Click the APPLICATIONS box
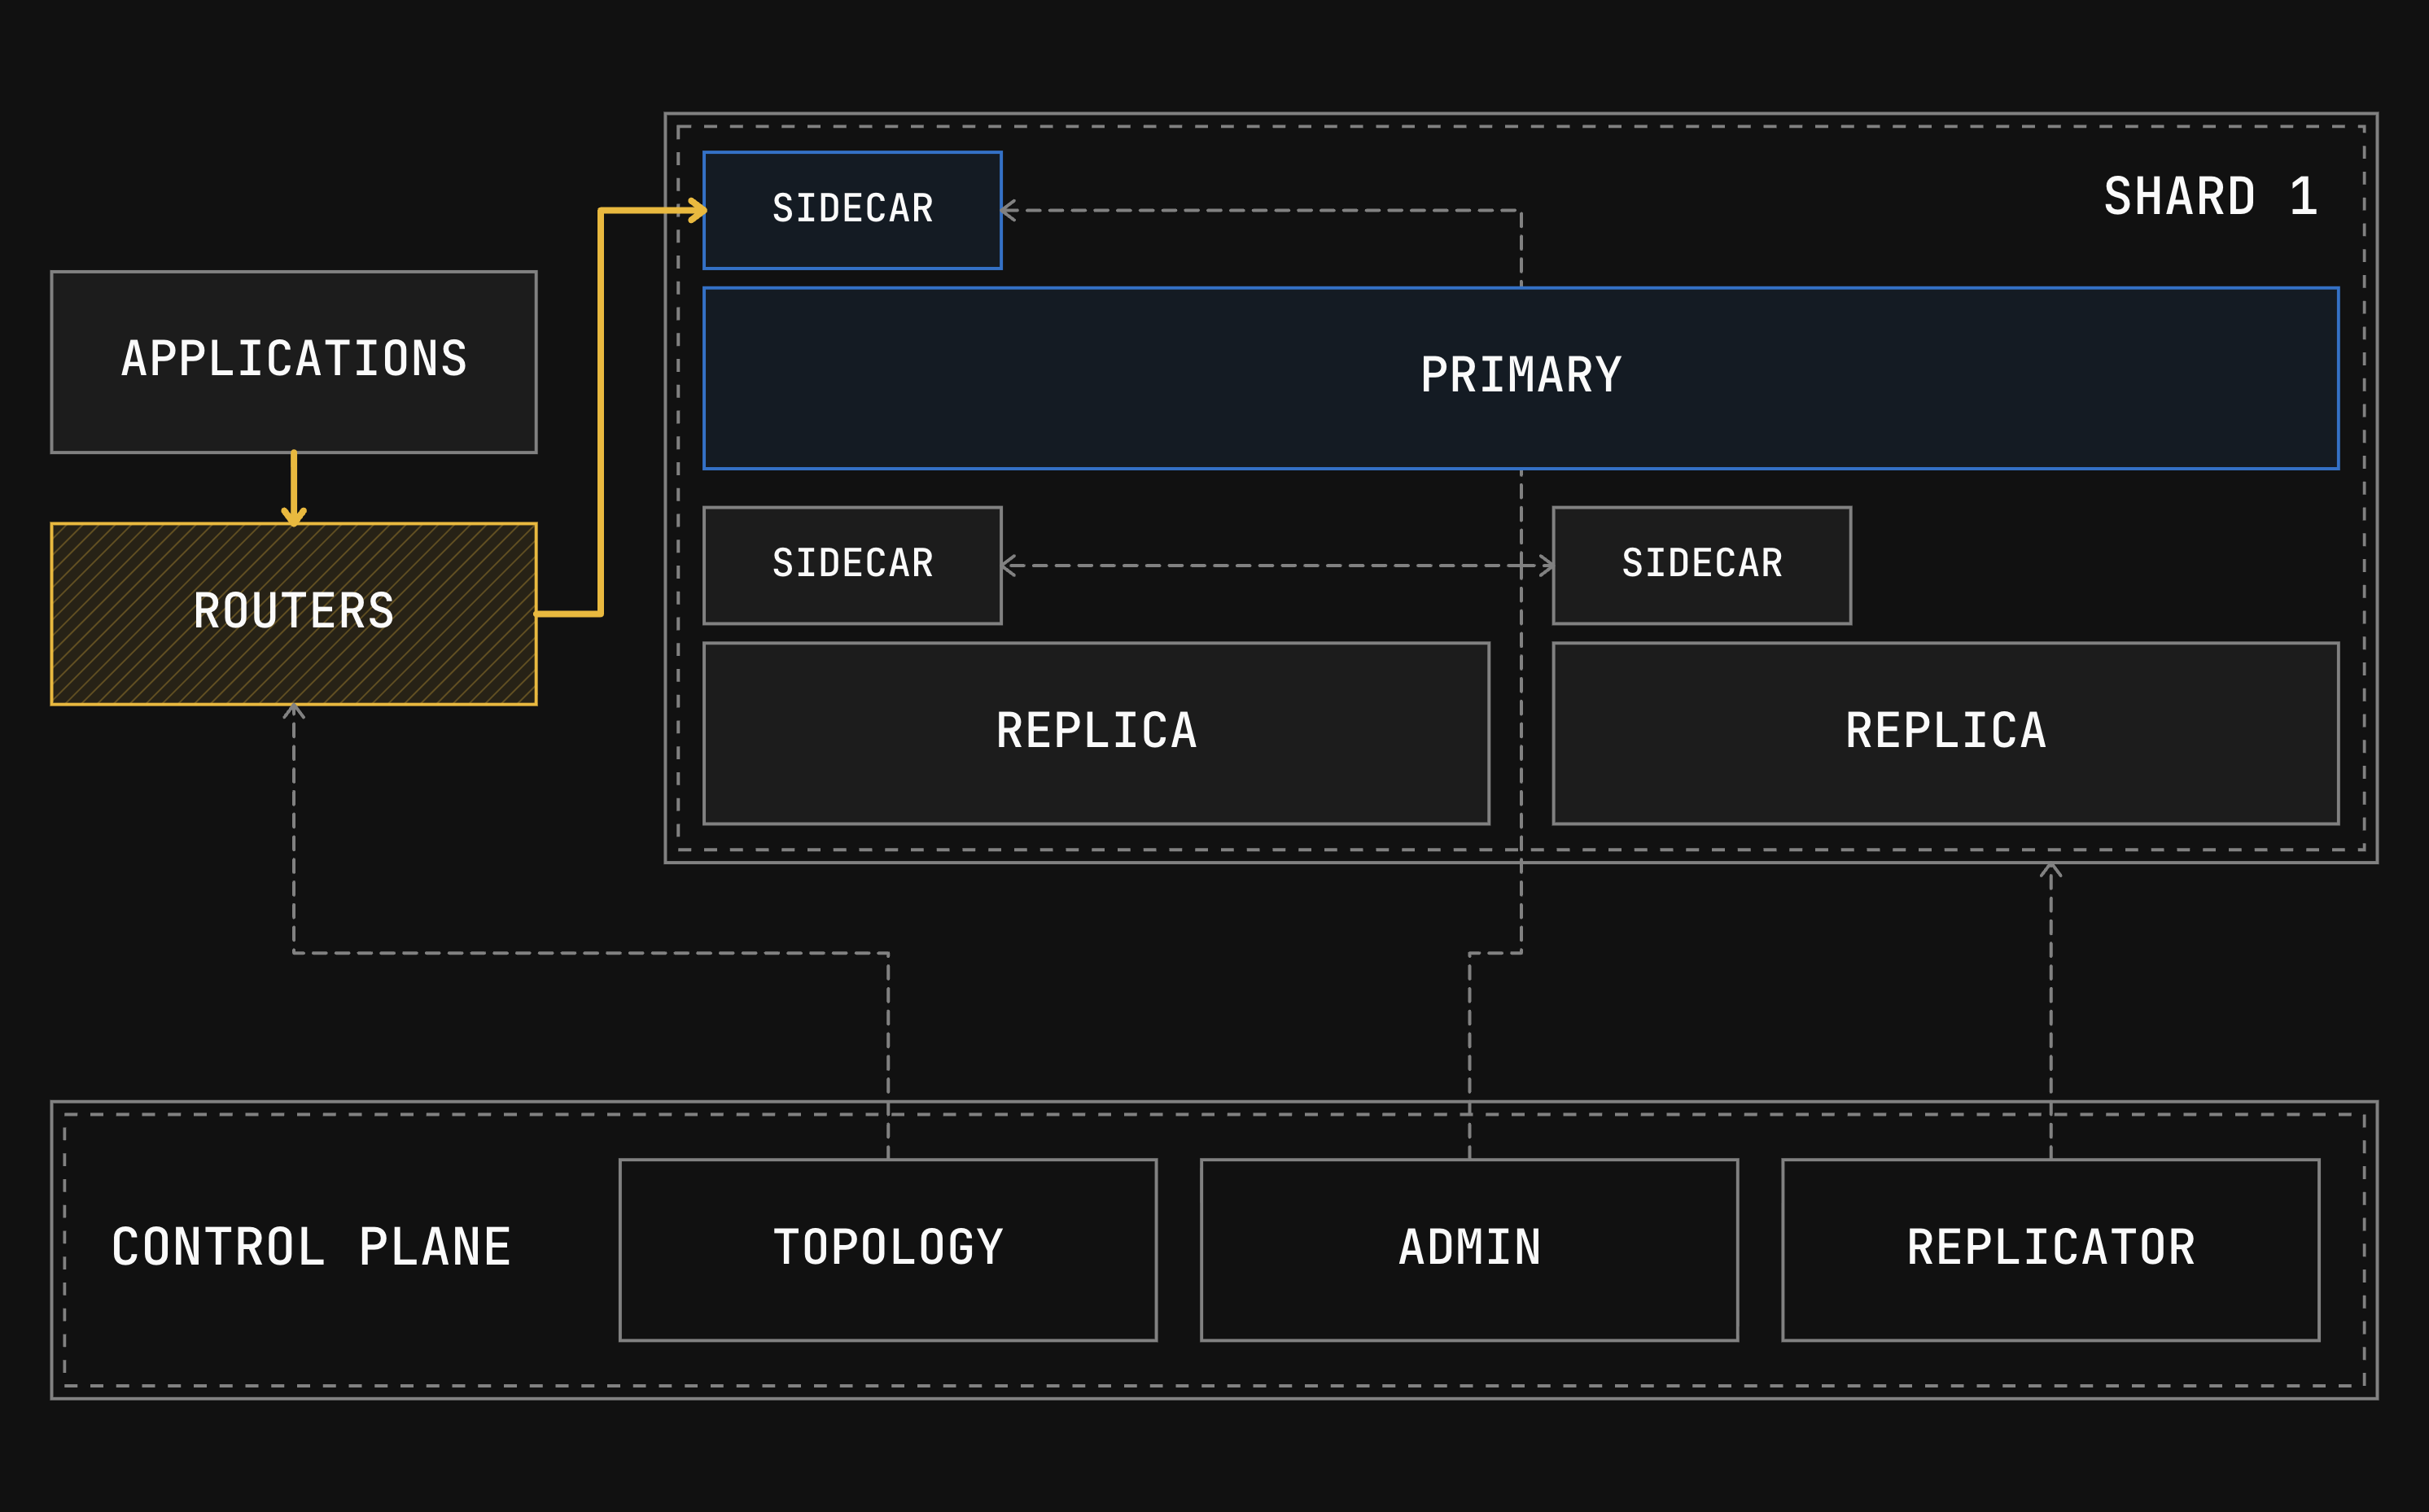Image resolution: width=2429 pixels, height=1512 pixels. pos(294,362)
